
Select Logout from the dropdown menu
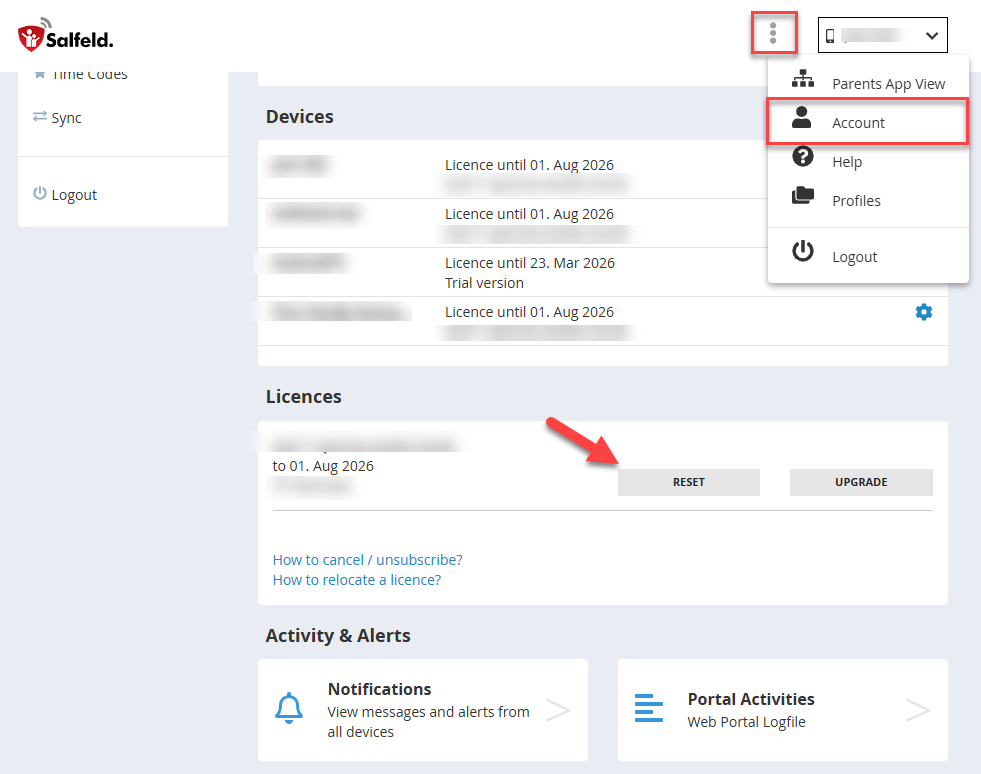[x=854, y=256]
